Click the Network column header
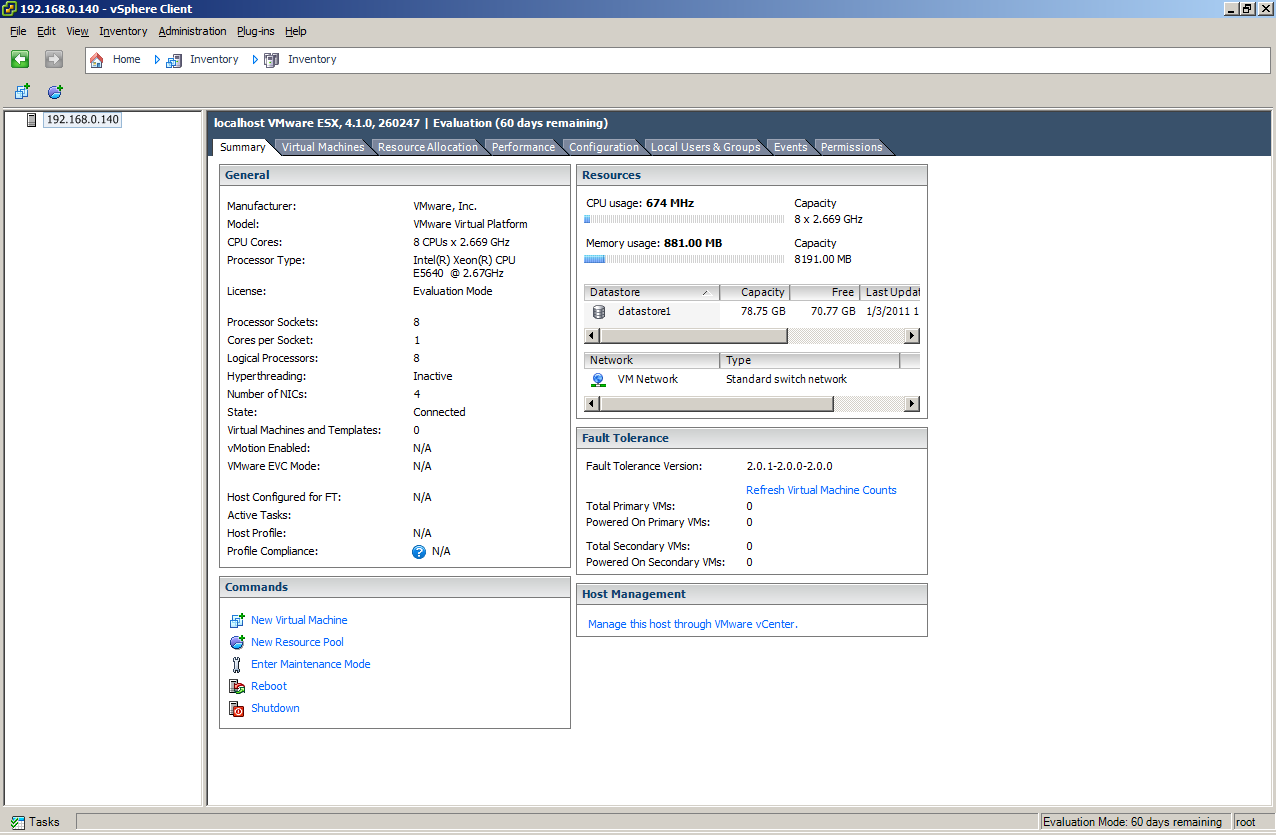The width and height of the screenshot is (1280, 835). pos(652,360)
